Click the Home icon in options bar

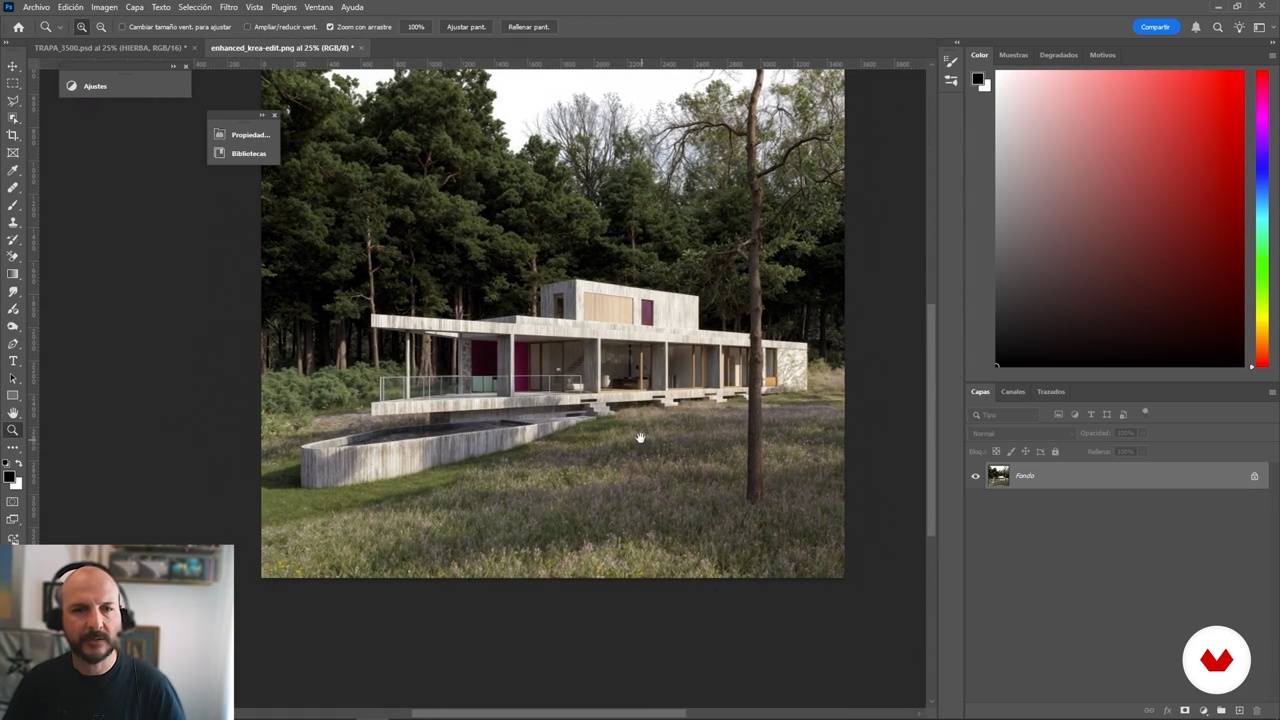click(18, 27)
